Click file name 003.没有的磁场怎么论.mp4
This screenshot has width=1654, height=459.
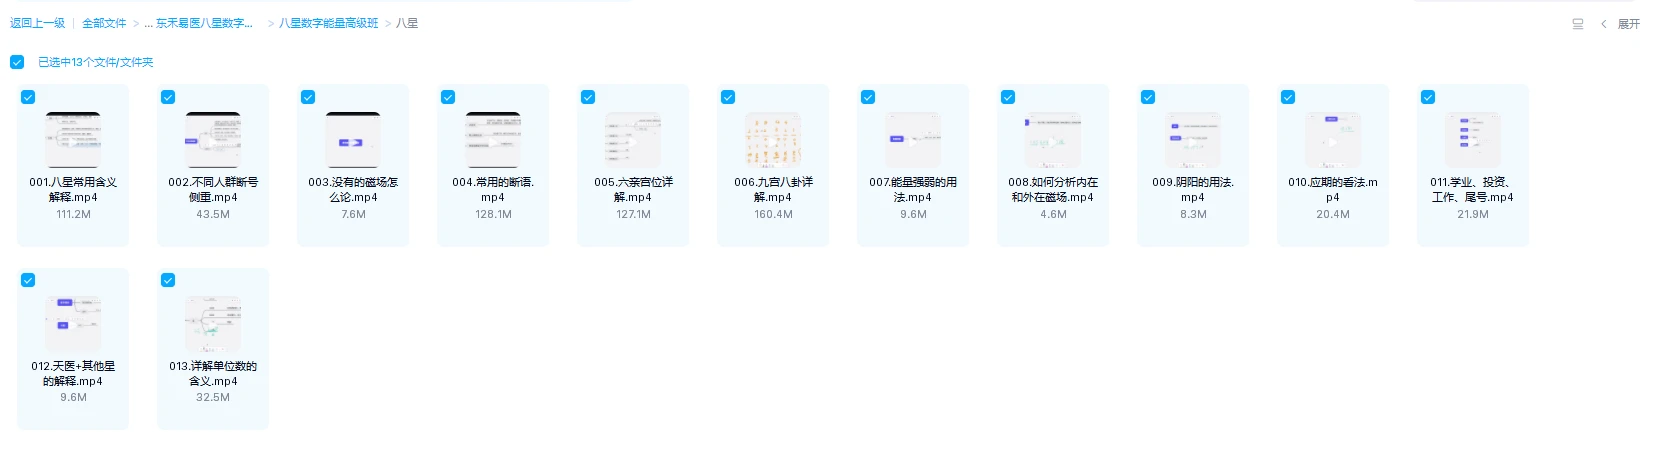pos(353,190)
